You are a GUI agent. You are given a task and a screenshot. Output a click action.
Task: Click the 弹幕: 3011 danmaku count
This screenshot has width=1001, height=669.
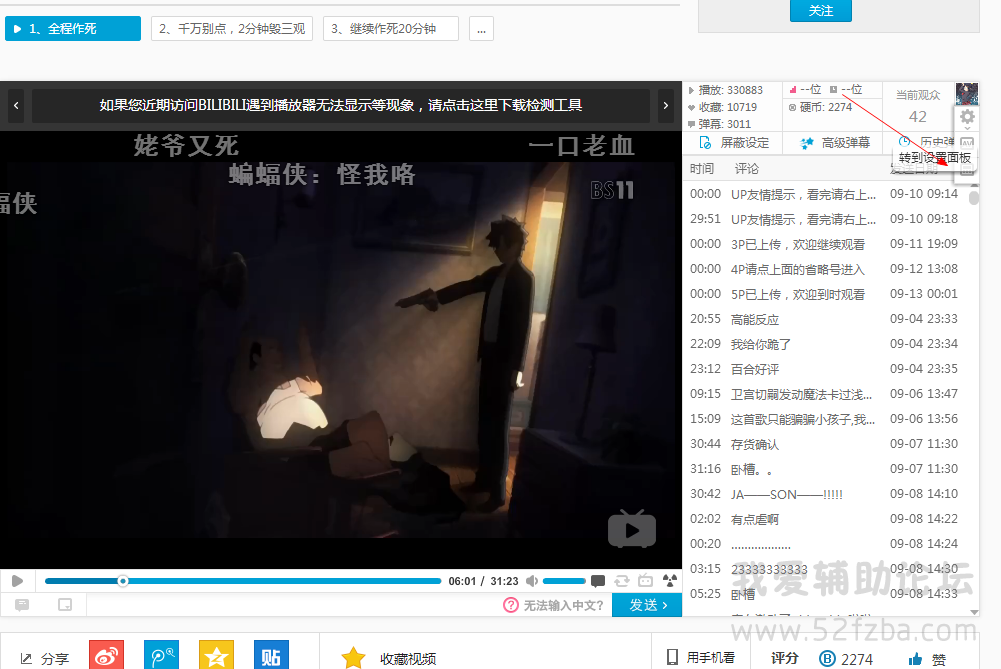719,124
